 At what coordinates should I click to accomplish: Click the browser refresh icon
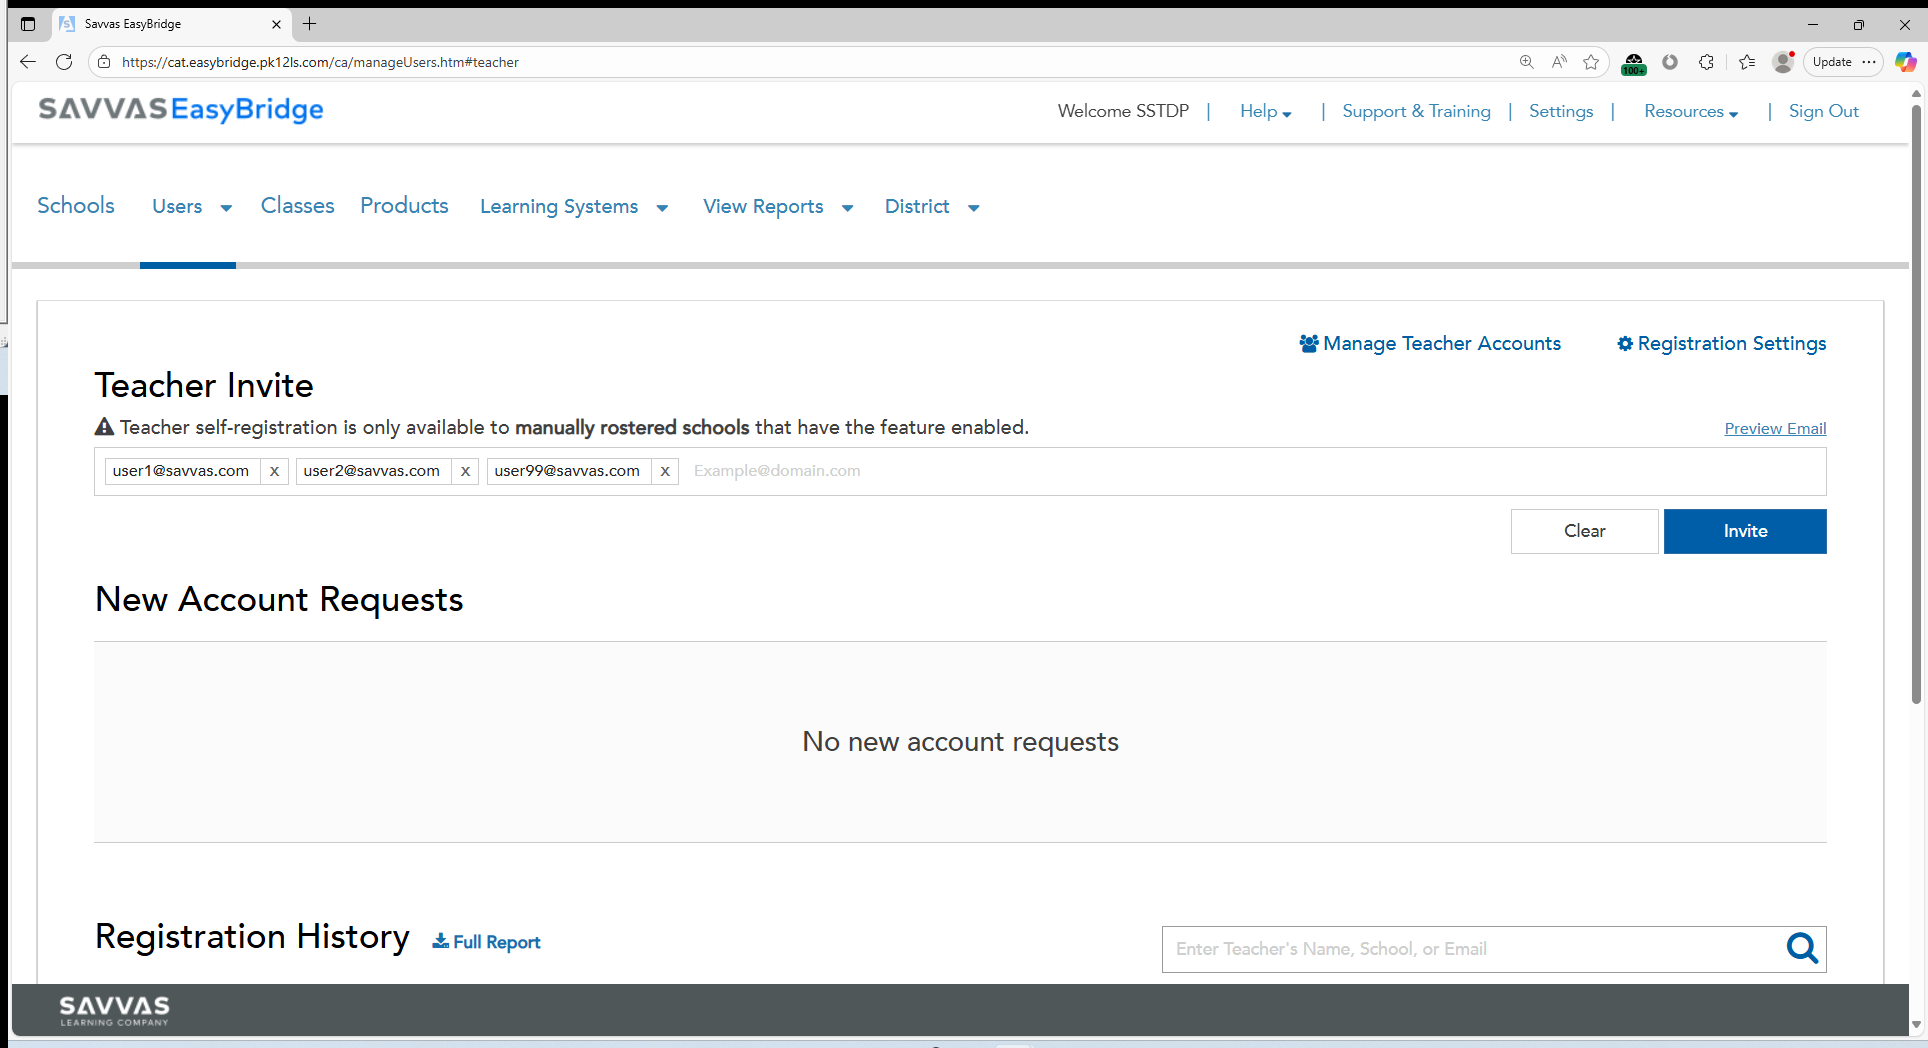coord(64,62)
